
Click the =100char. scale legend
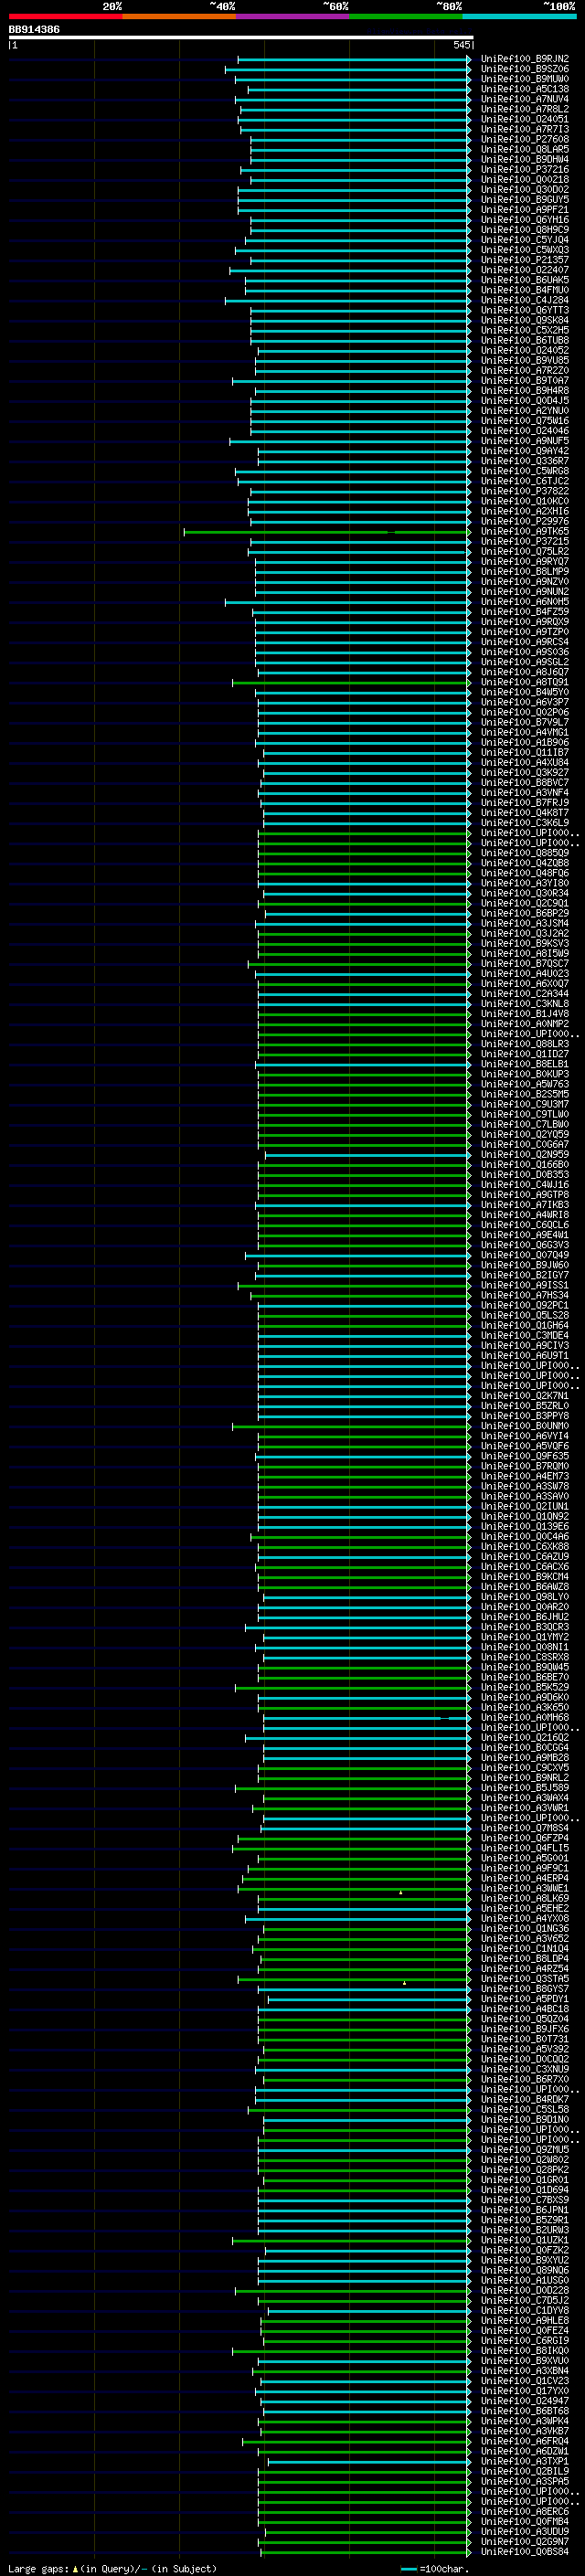434,2568
